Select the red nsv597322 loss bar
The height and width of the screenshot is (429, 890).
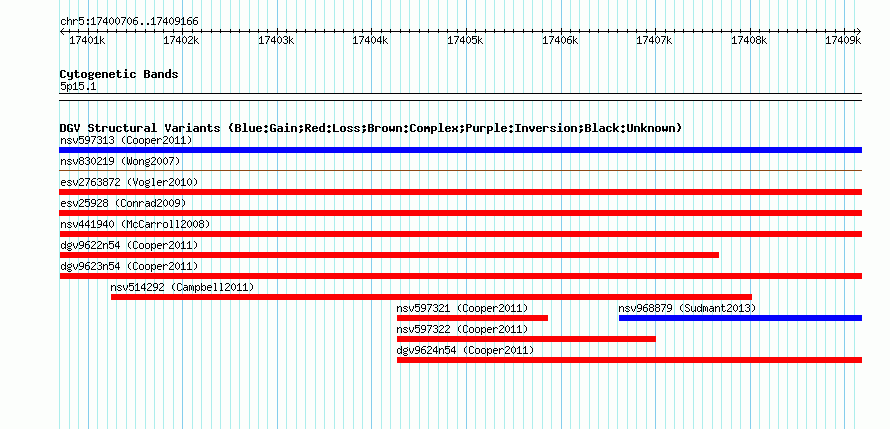click(526, 339)
